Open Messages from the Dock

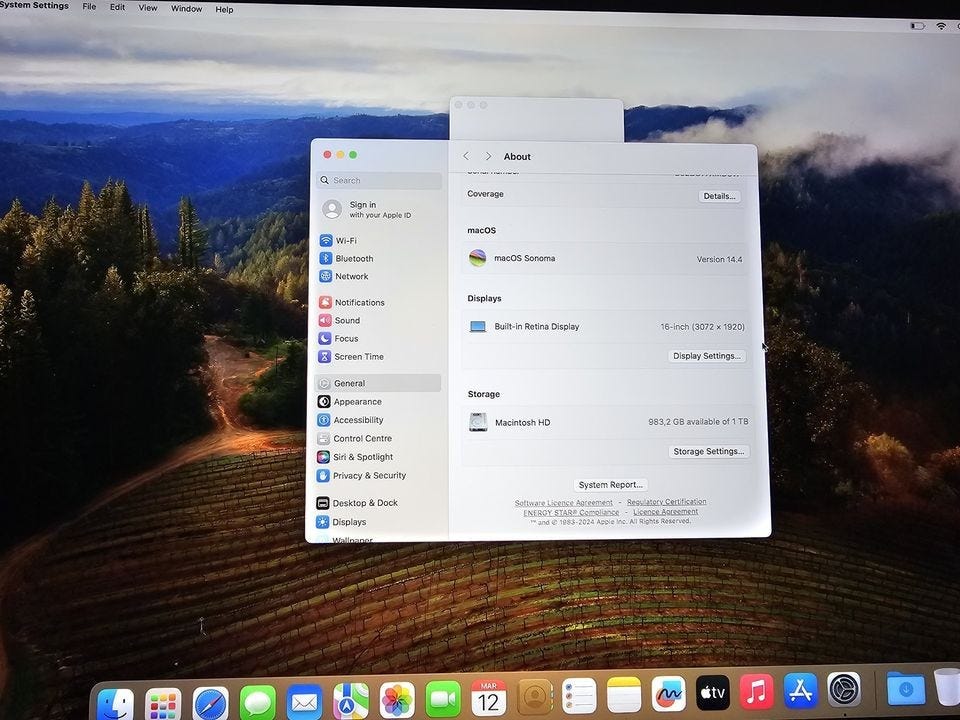(x=257, y=702)
